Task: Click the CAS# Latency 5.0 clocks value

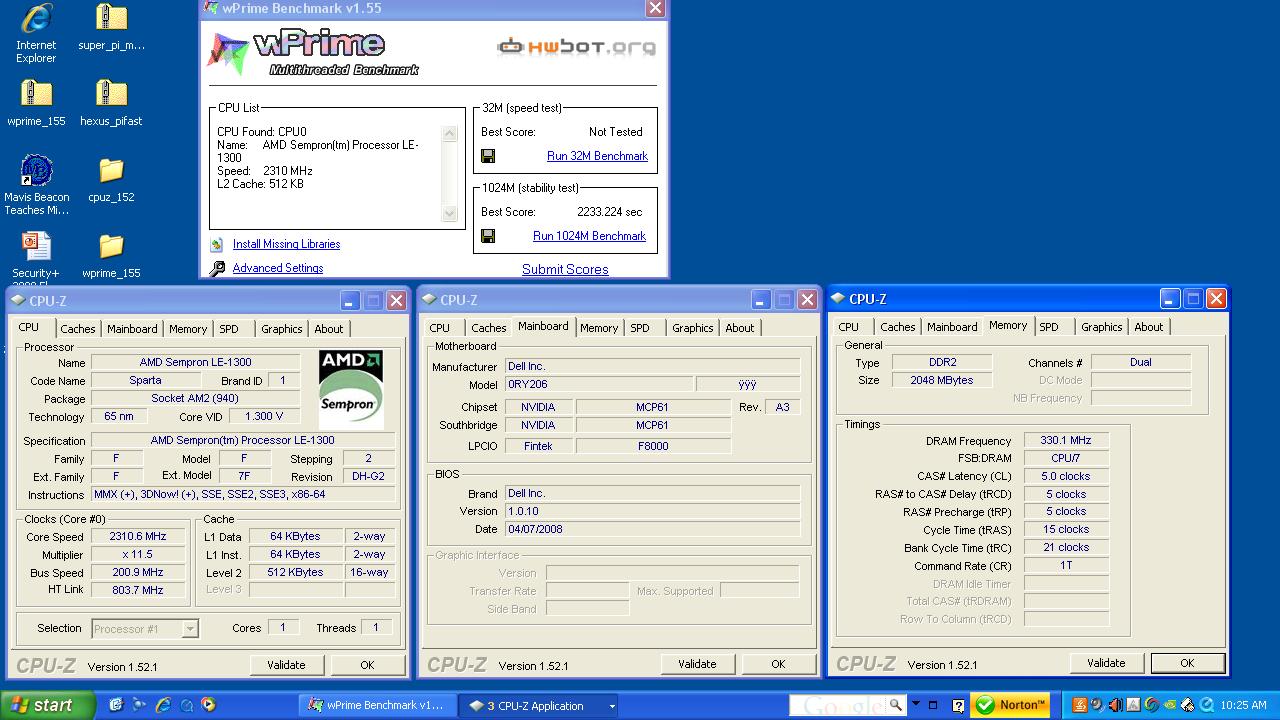Action: click(x=1066, y=476)
